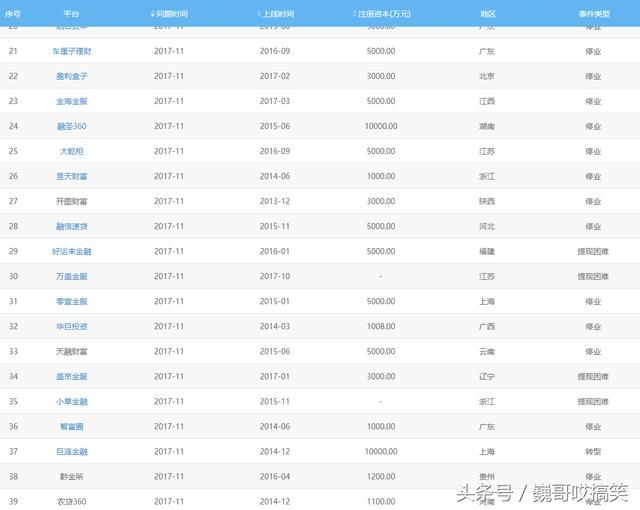The width and height of the screenshot is (640, 510).
Task: Open the platform link in row 36
Action: pos(71,426)
